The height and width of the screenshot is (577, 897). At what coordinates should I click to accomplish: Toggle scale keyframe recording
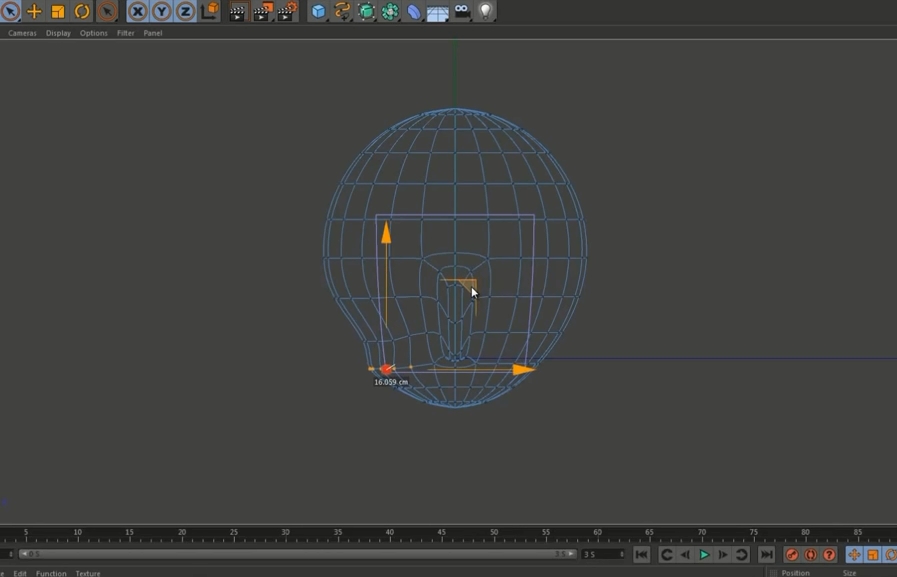pyautogui.click(x=873, y=554)
